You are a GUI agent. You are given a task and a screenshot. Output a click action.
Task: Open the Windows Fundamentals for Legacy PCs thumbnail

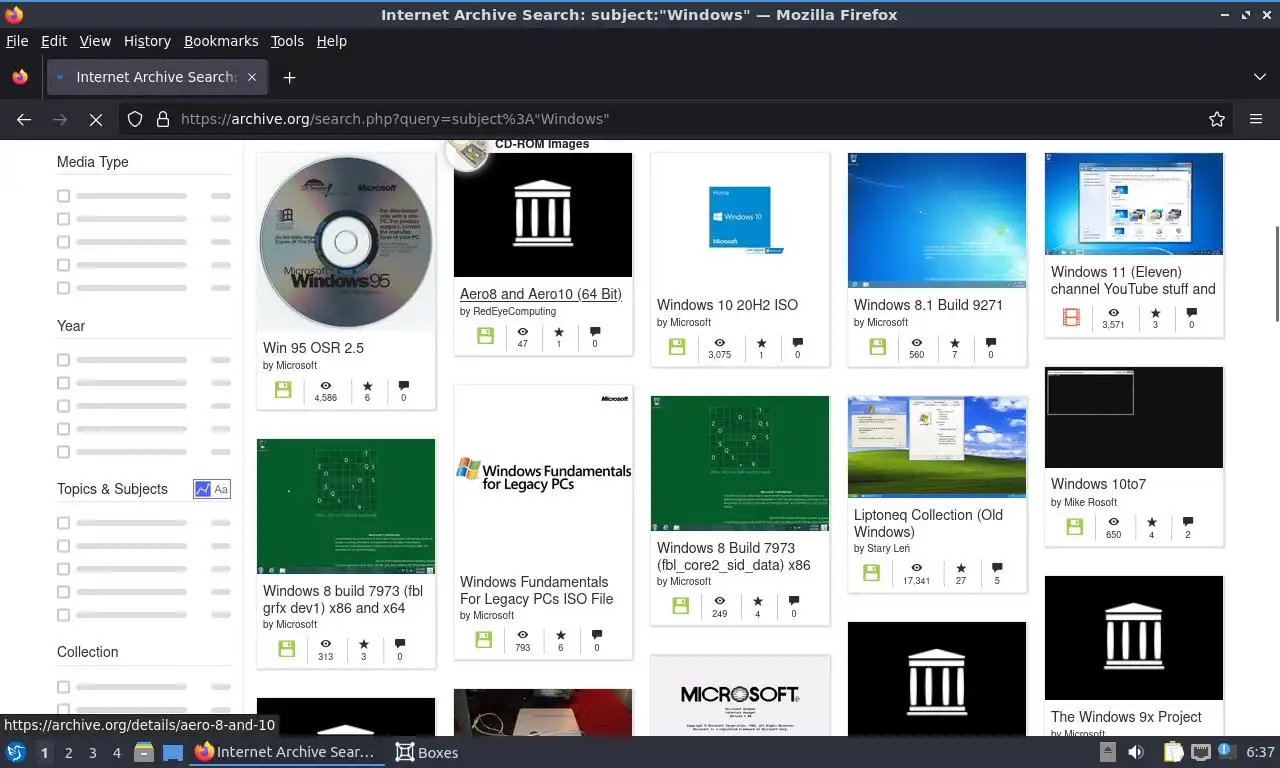[x=543, y=475]
